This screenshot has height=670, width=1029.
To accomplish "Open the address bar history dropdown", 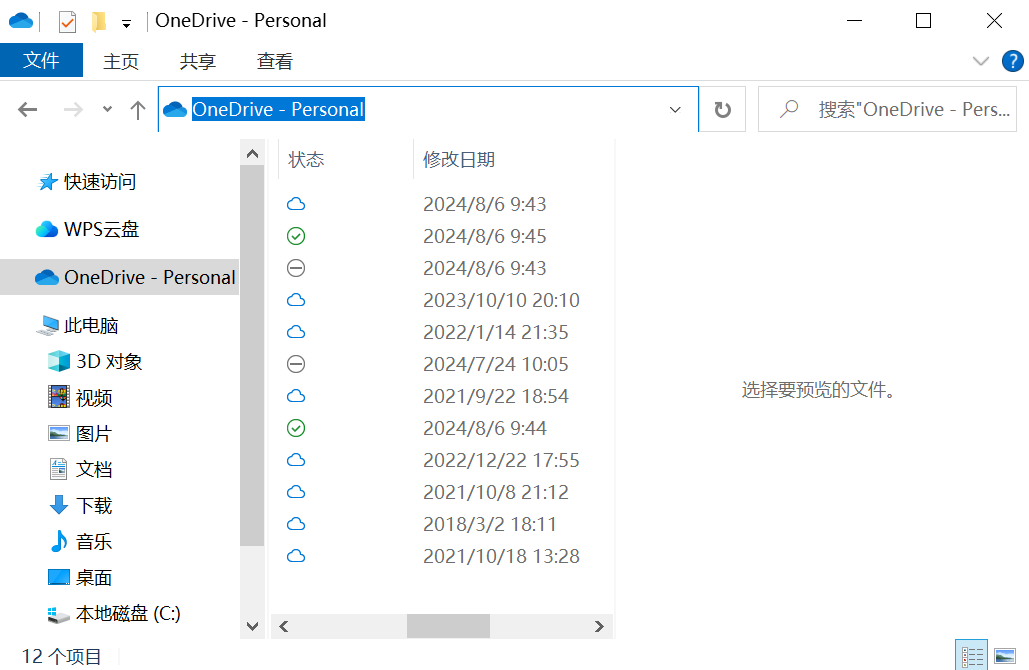I will pos(675,109).
